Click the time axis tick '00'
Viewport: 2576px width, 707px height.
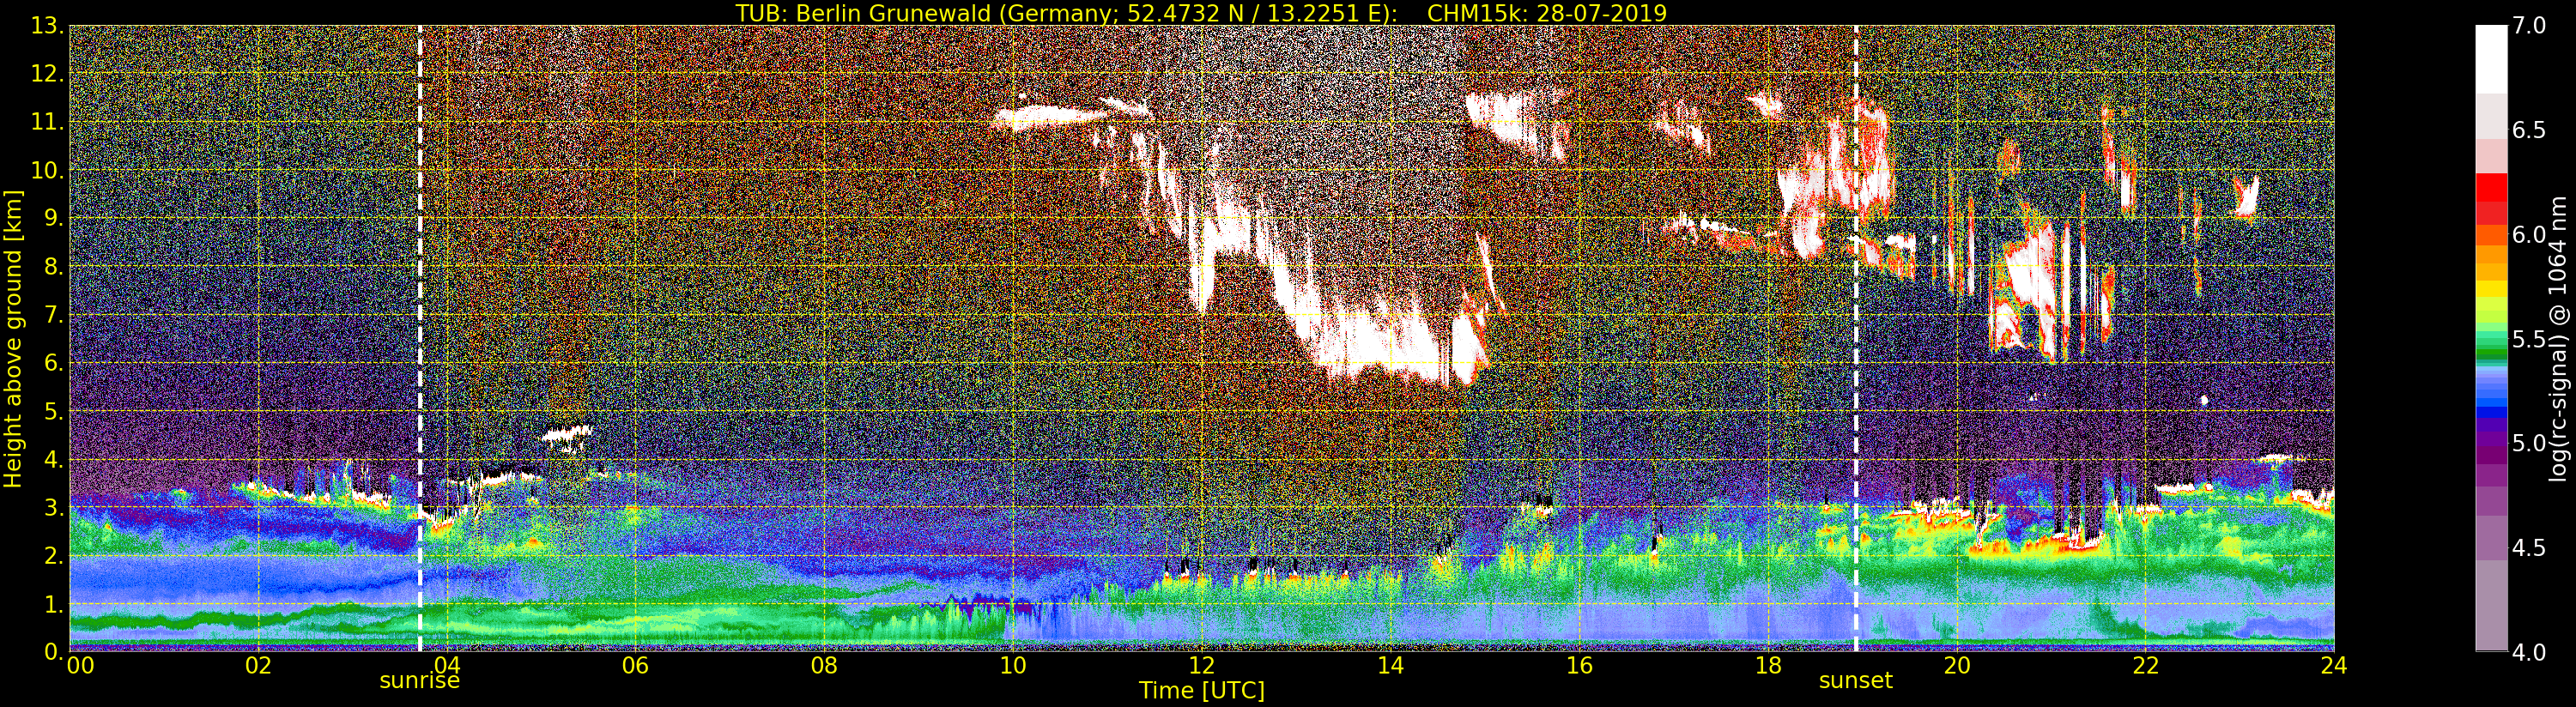80,665
